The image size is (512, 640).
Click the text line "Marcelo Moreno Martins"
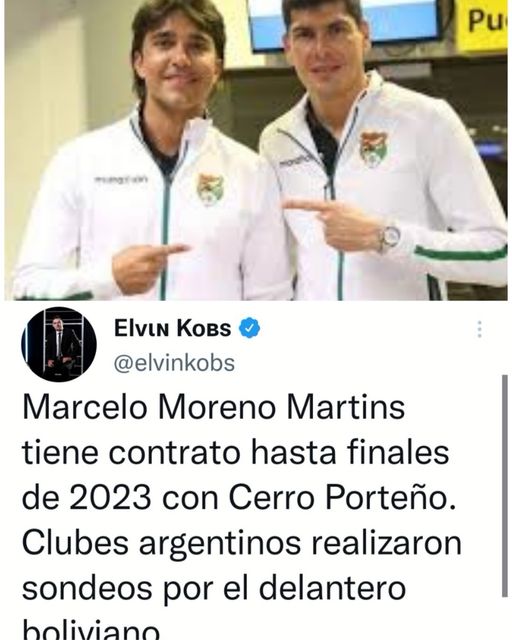coord(213,407)
